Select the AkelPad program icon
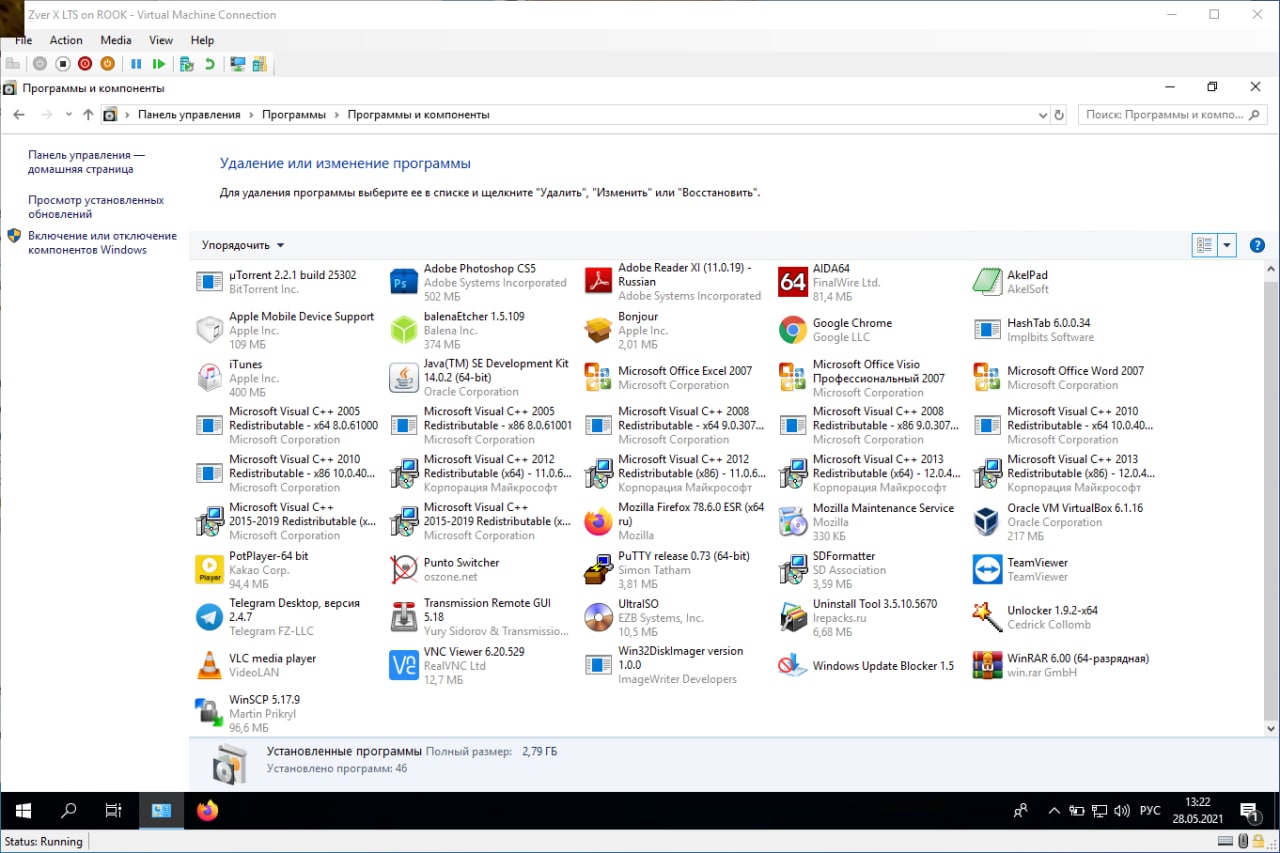1280x853 pixels. [987, 282]
